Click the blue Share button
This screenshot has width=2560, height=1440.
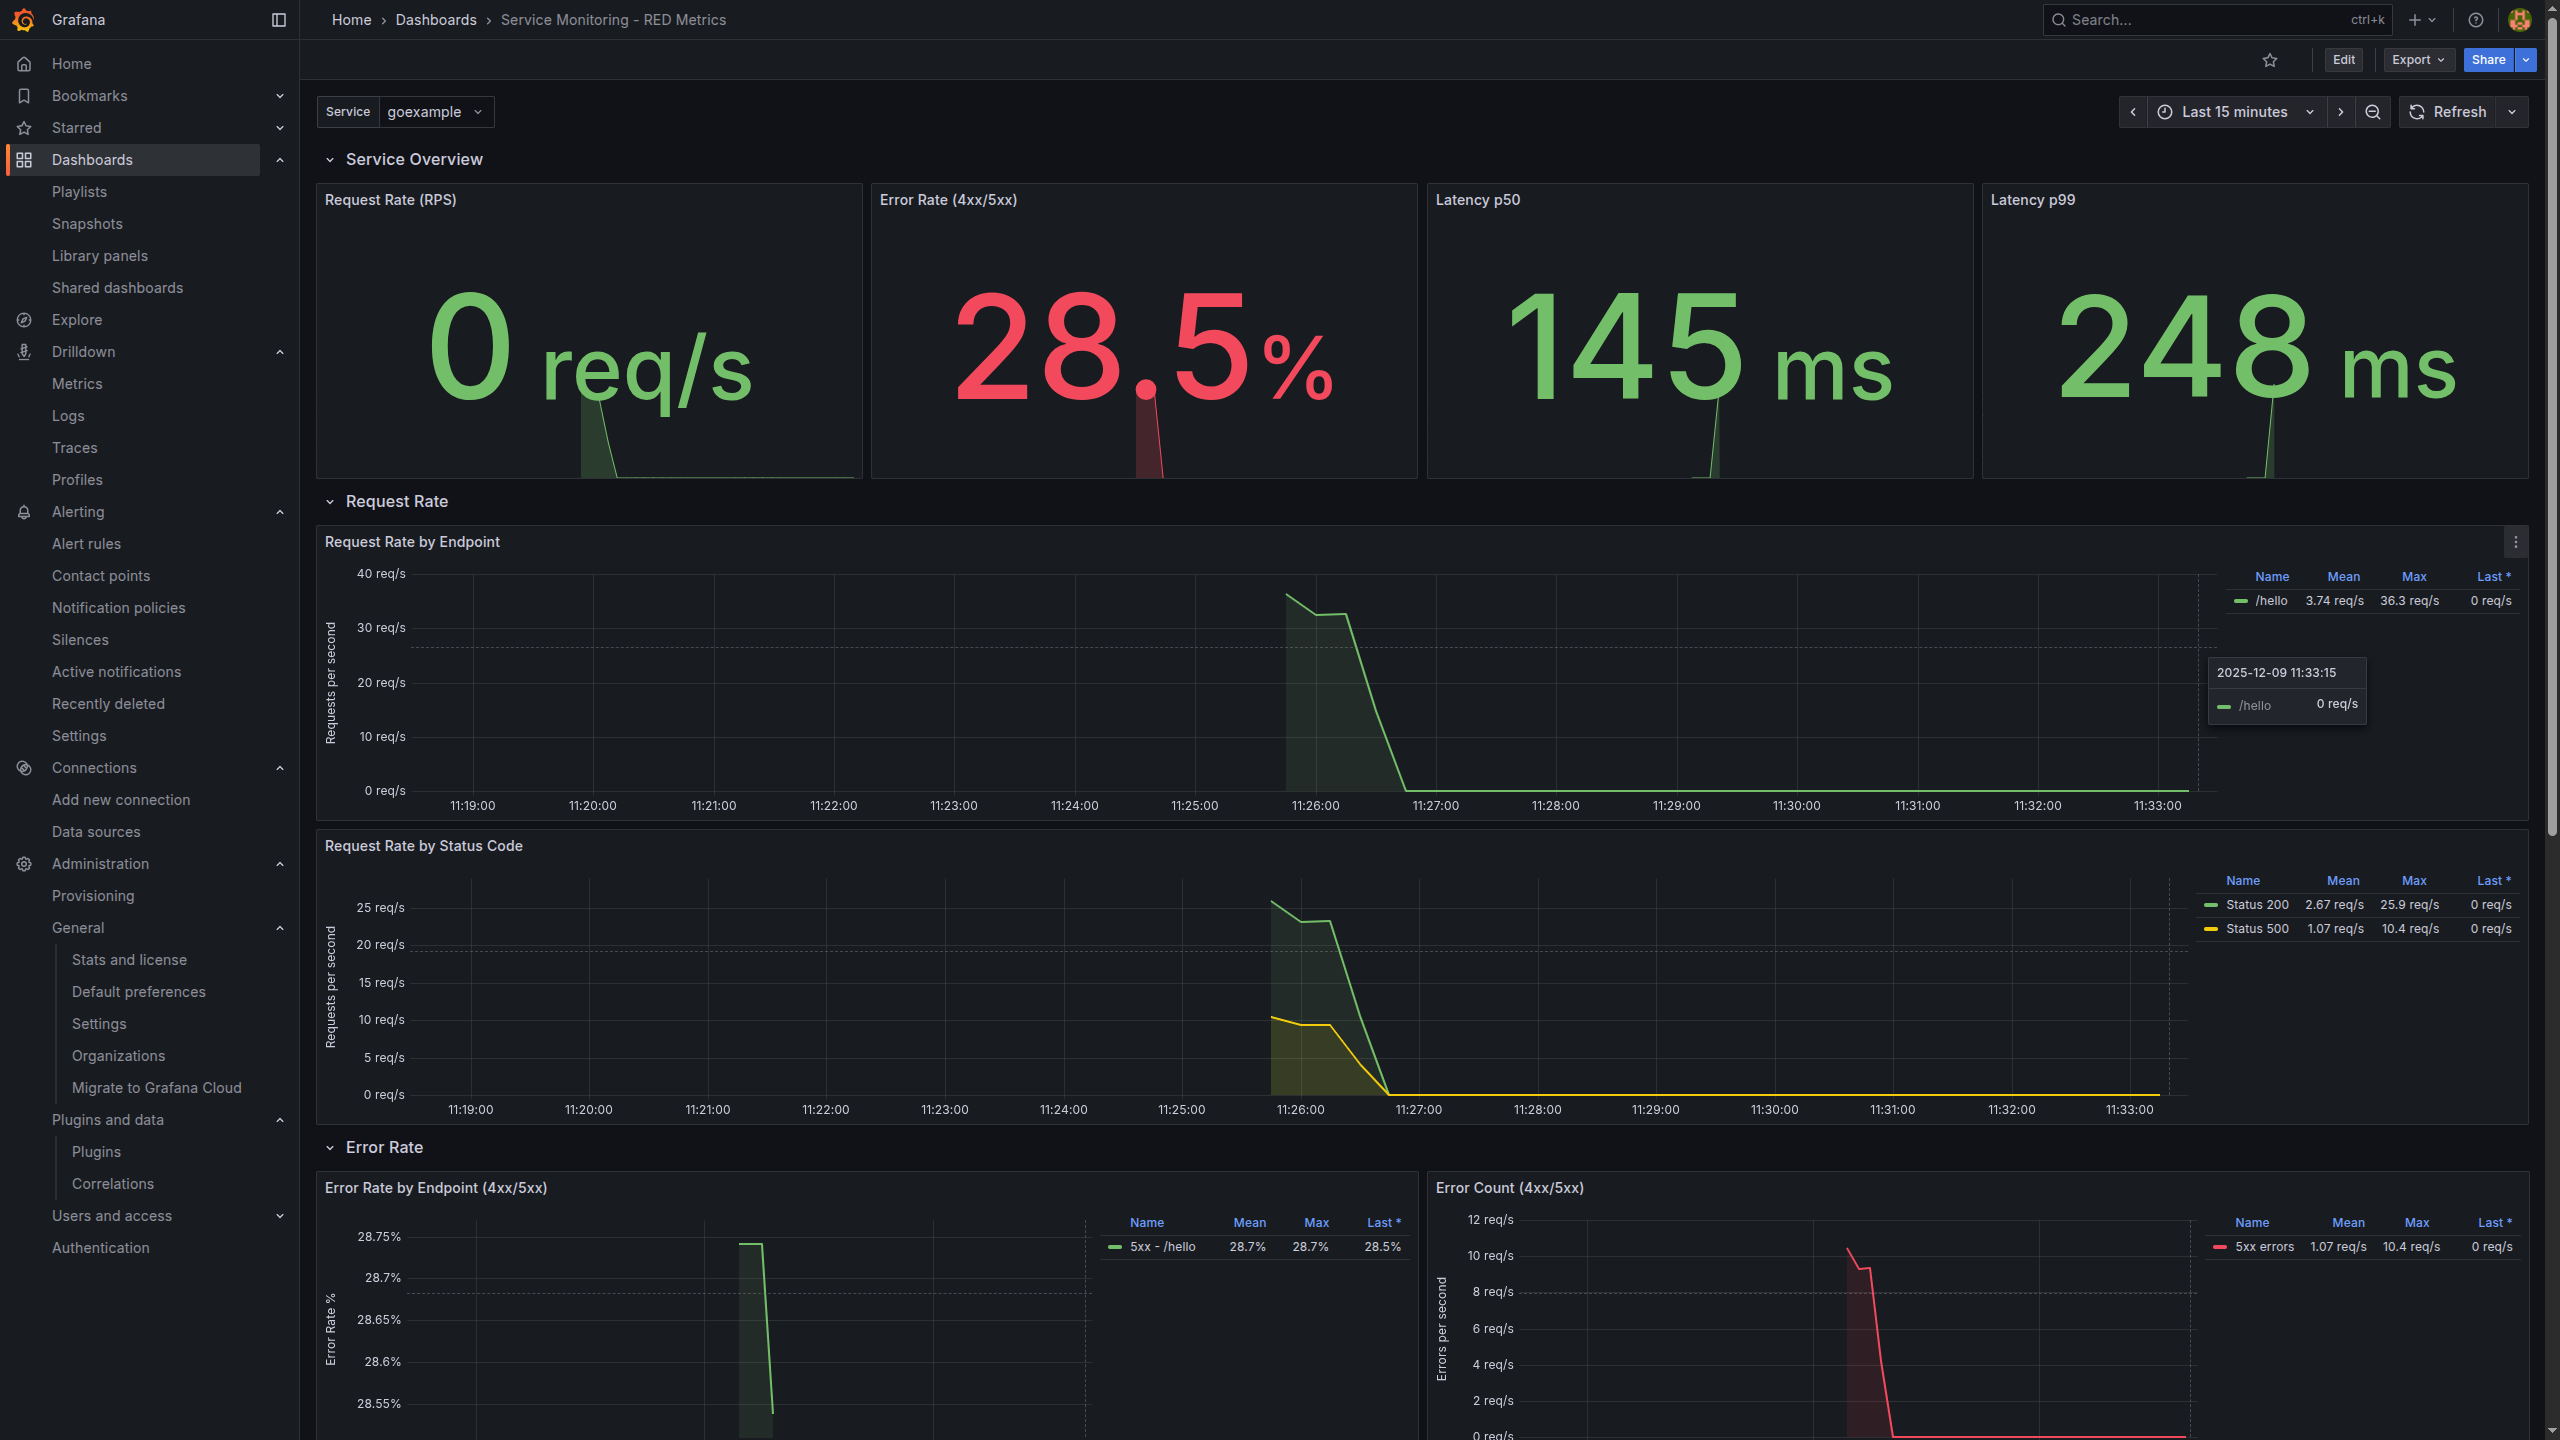pos(2487,60)
